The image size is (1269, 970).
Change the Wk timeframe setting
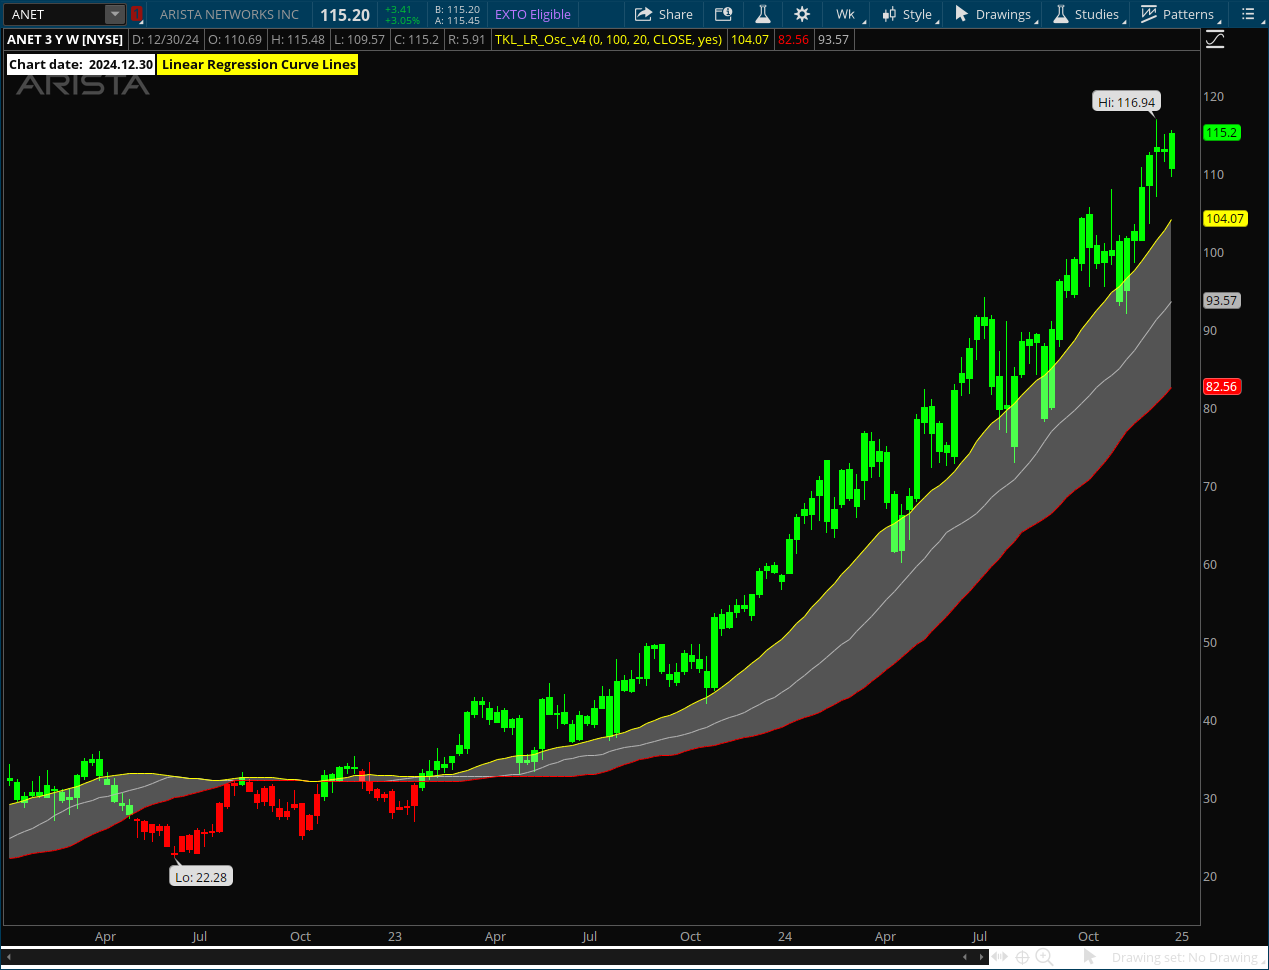pos(845,14)
